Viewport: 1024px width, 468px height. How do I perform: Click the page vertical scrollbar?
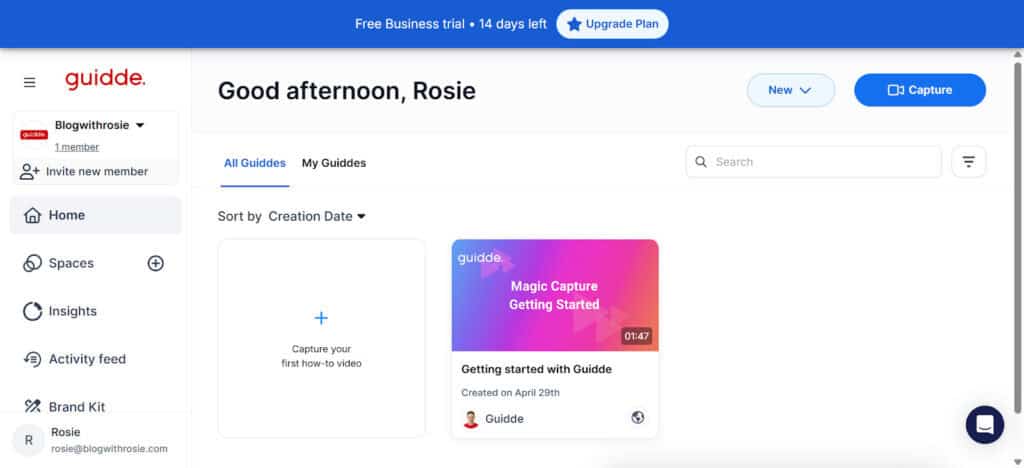1017,238
